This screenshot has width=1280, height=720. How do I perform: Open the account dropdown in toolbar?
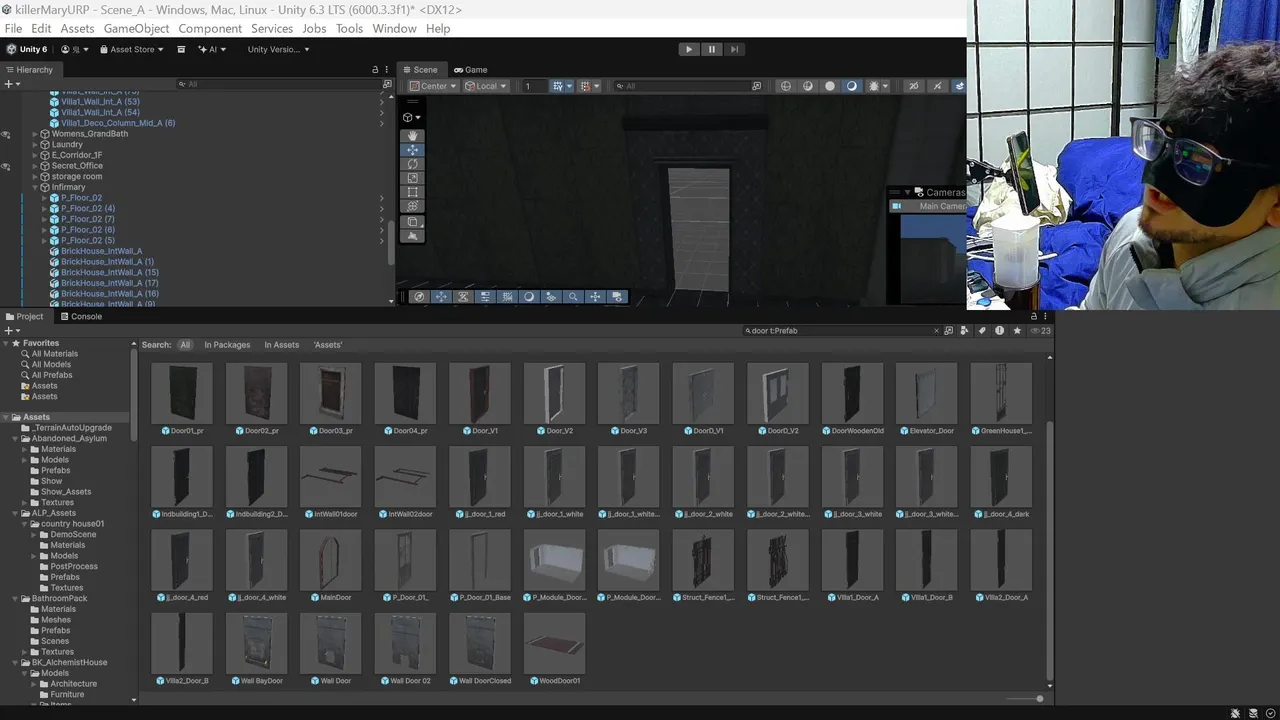click(x=74, y=49)
